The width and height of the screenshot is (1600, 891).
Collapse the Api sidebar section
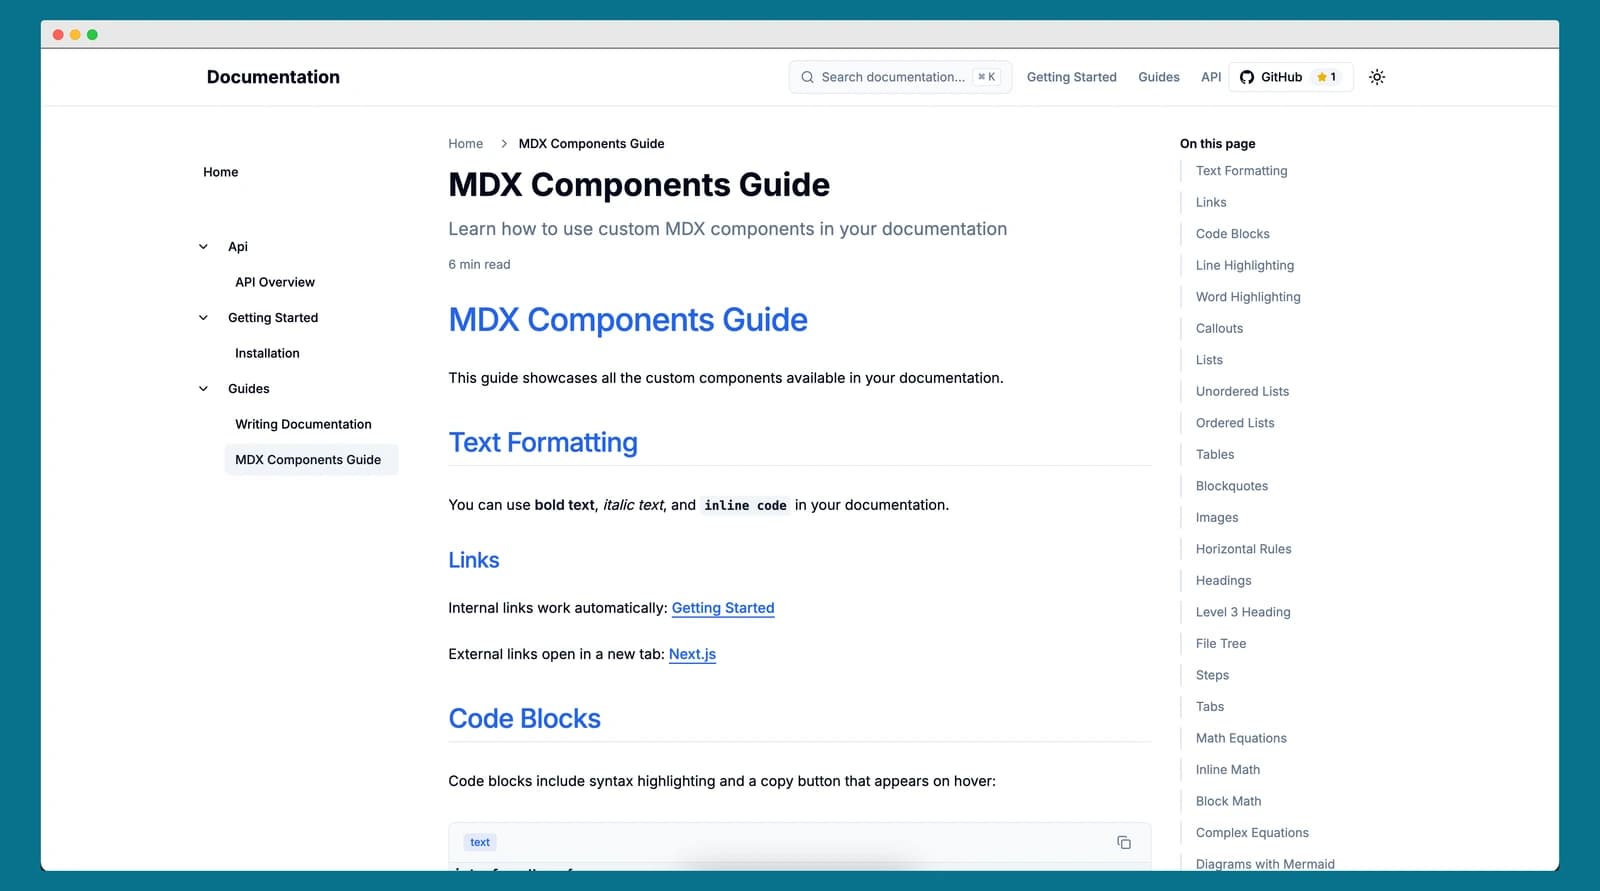click(x=203, y=247)
